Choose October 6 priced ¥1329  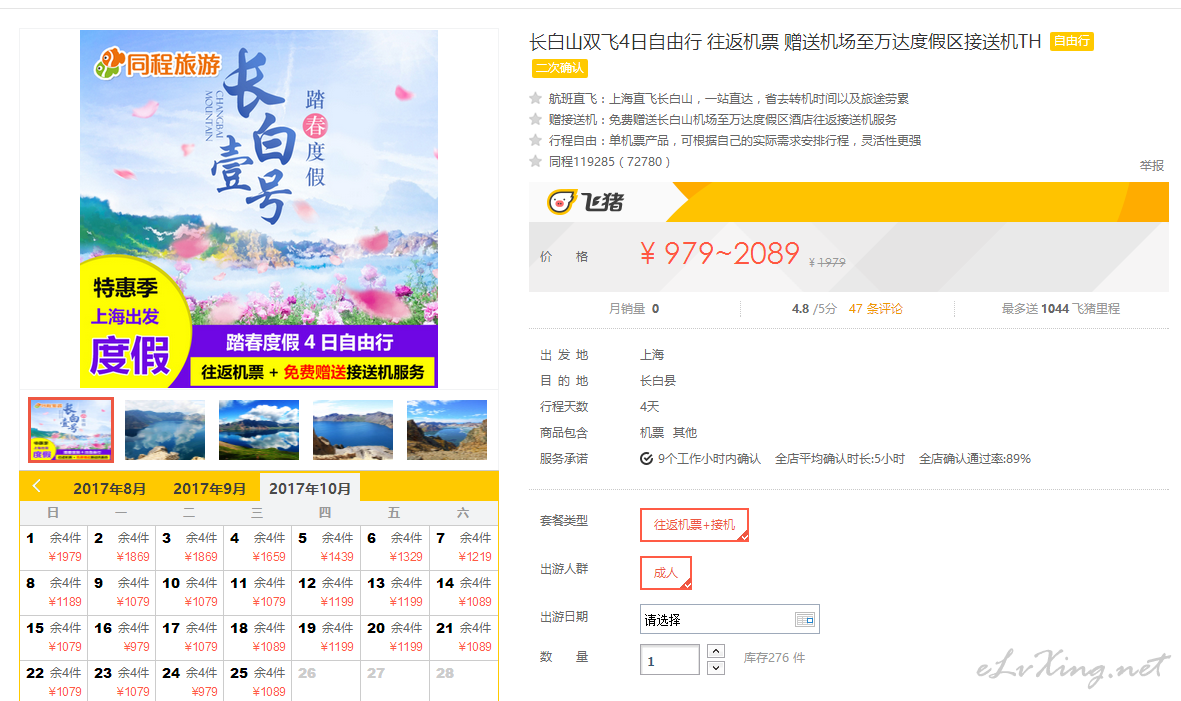point(395,547)
